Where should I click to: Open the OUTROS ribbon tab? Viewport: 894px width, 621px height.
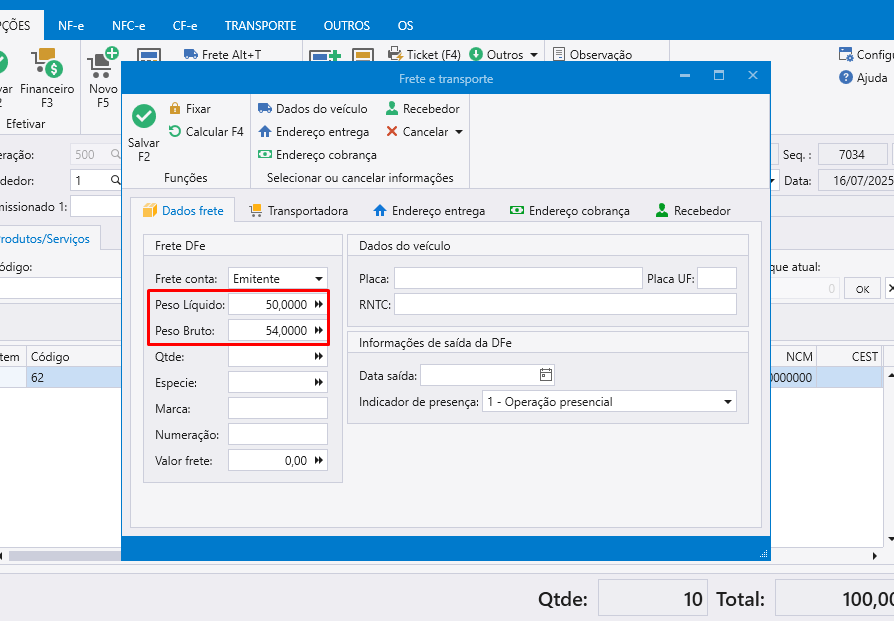347,26
